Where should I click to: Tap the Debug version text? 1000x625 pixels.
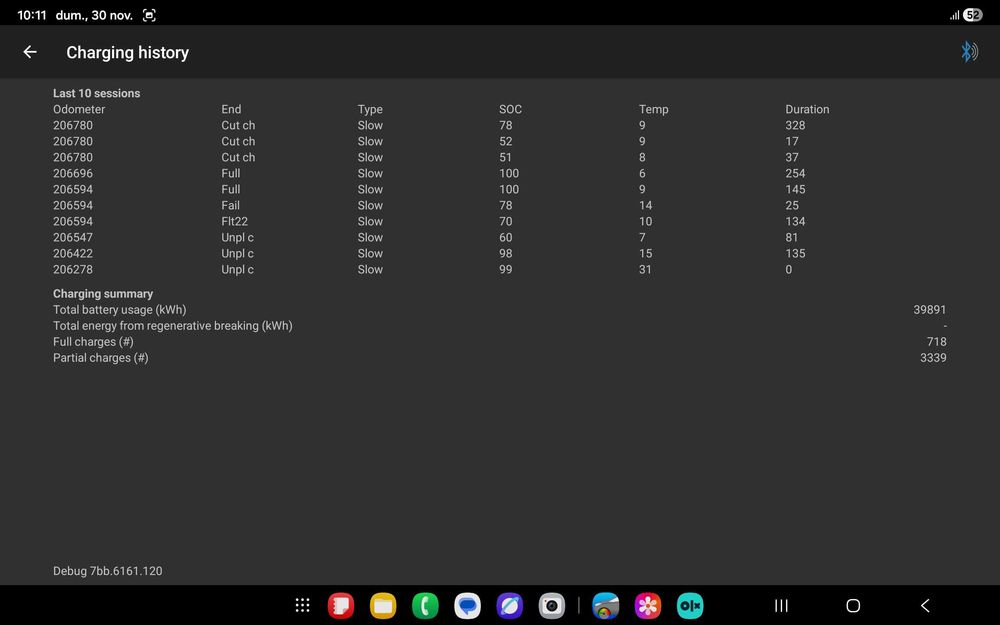(108, 571)
